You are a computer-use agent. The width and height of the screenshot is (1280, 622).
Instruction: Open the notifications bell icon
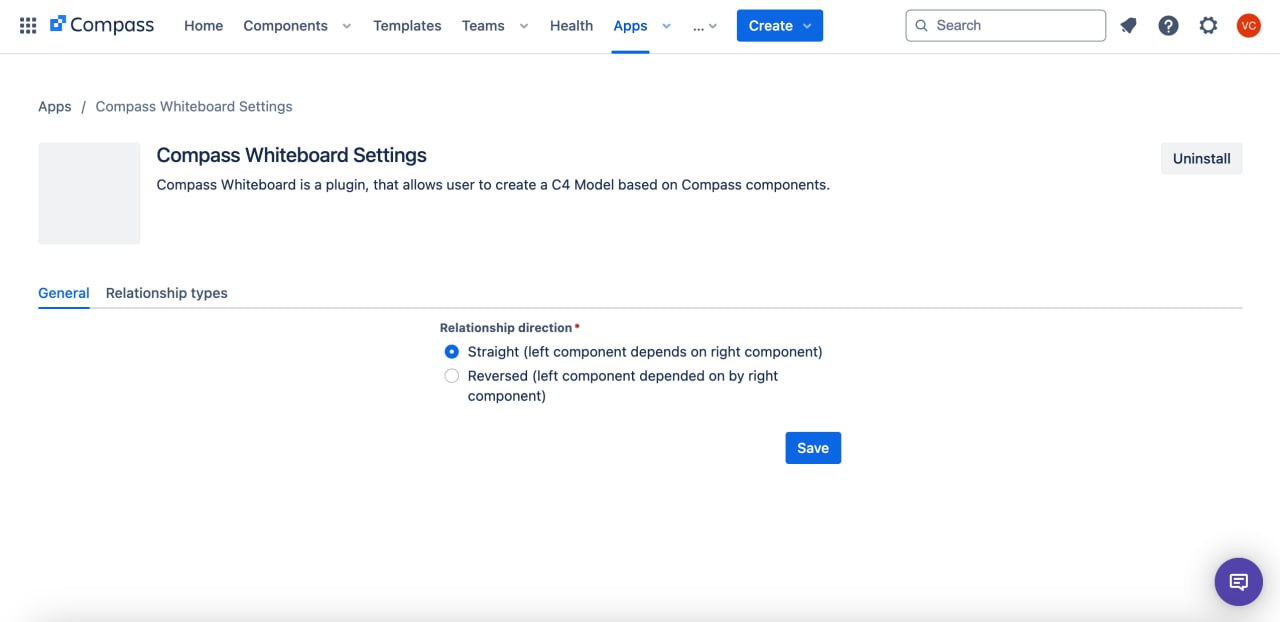1128,26
